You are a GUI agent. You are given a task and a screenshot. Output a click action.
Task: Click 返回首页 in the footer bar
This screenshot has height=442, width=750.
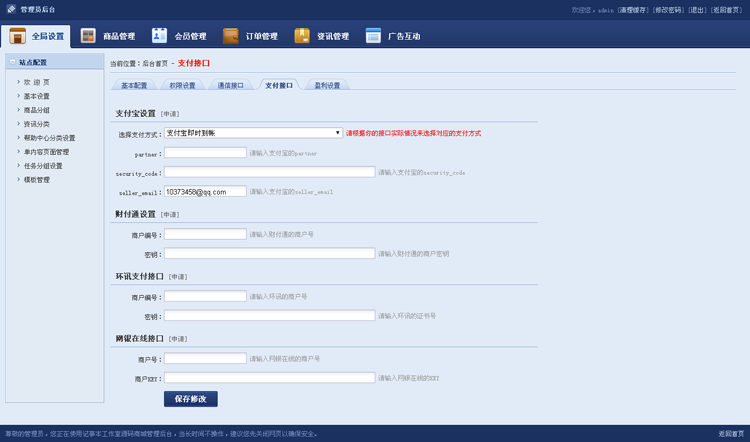[x=731, y=434]
